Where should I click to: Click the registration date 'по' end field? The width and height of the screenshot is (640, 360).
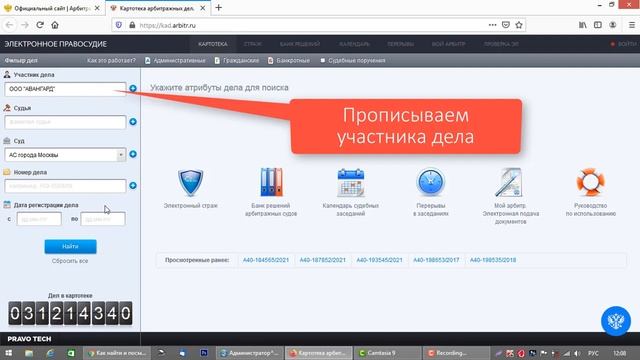coord(103,219)
